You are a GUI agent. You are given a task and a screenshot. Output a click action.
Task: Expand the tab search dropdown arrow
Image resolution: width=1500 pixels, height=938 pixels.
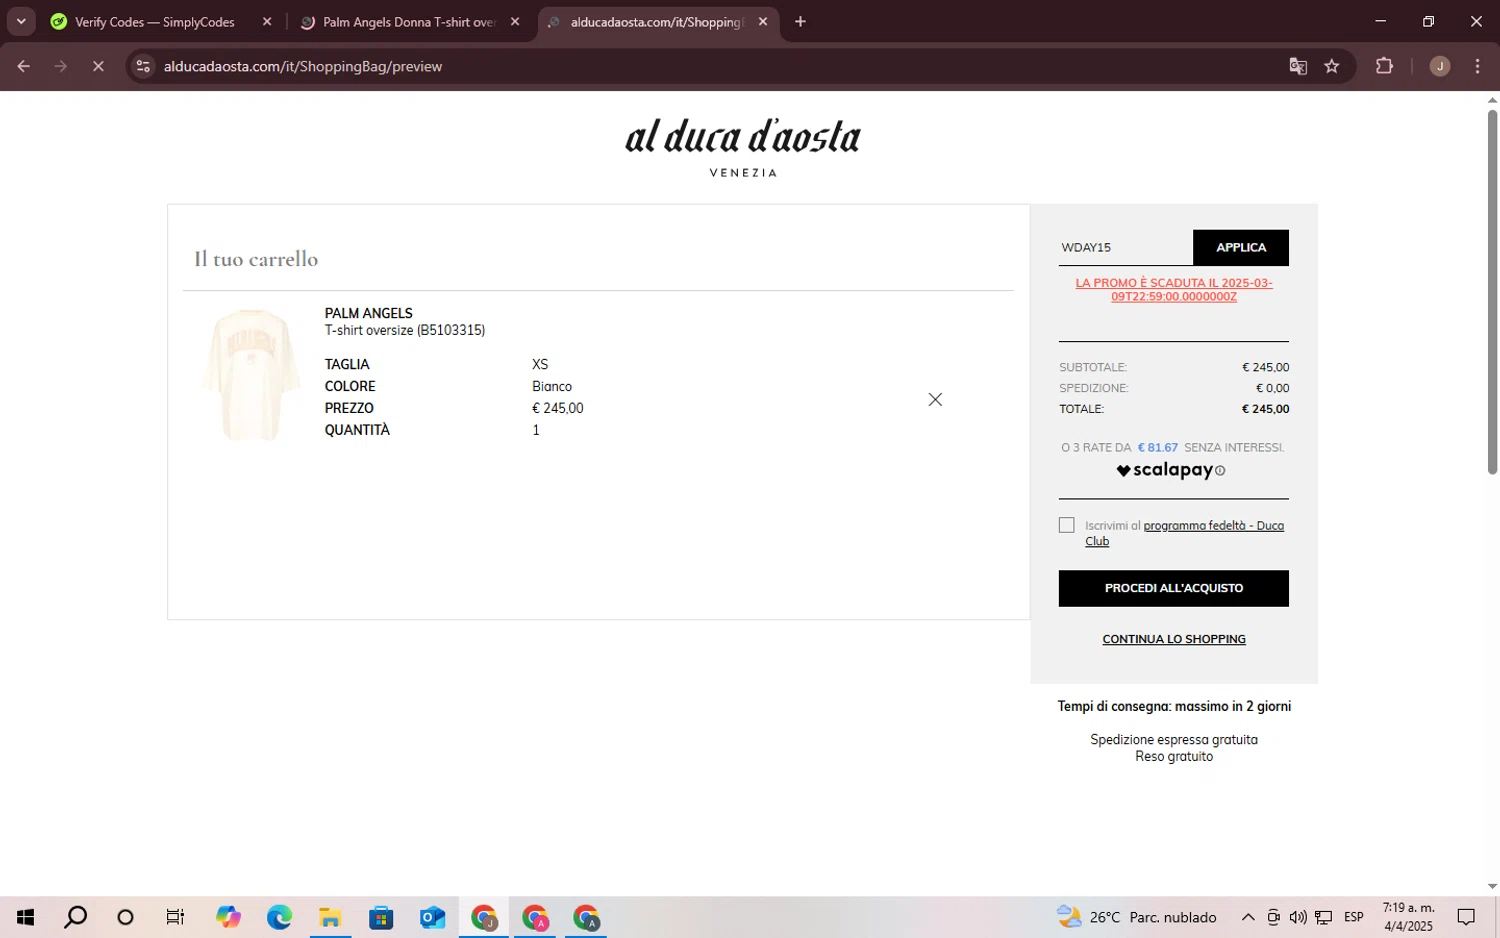click(21, 21)
